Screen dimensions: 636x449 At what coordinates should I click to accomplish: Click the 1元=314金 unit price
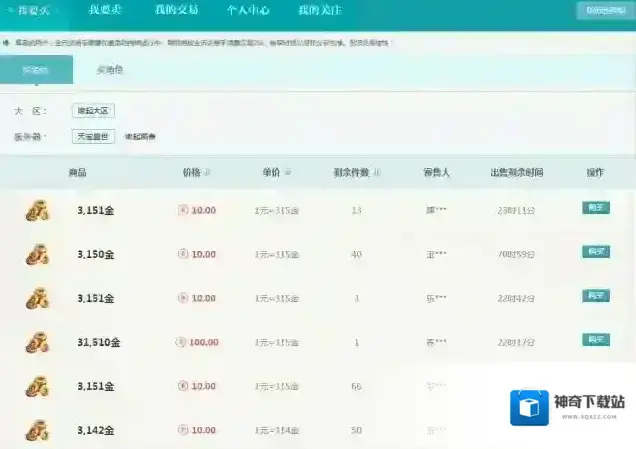277,430
